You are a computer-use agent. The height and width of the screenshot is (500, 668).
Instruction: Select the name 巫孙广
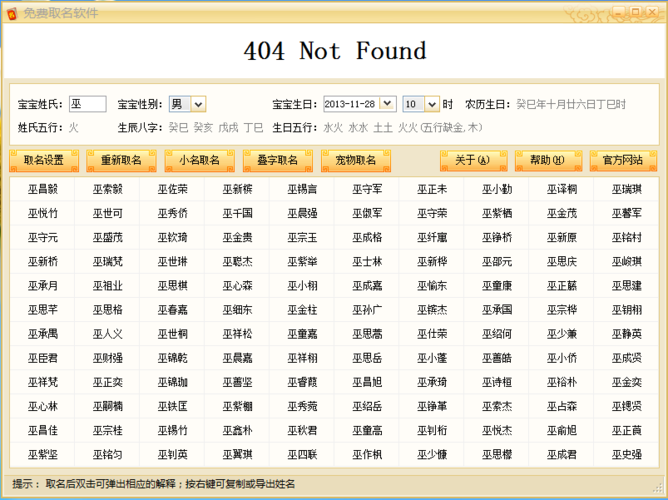coord(367,310)
